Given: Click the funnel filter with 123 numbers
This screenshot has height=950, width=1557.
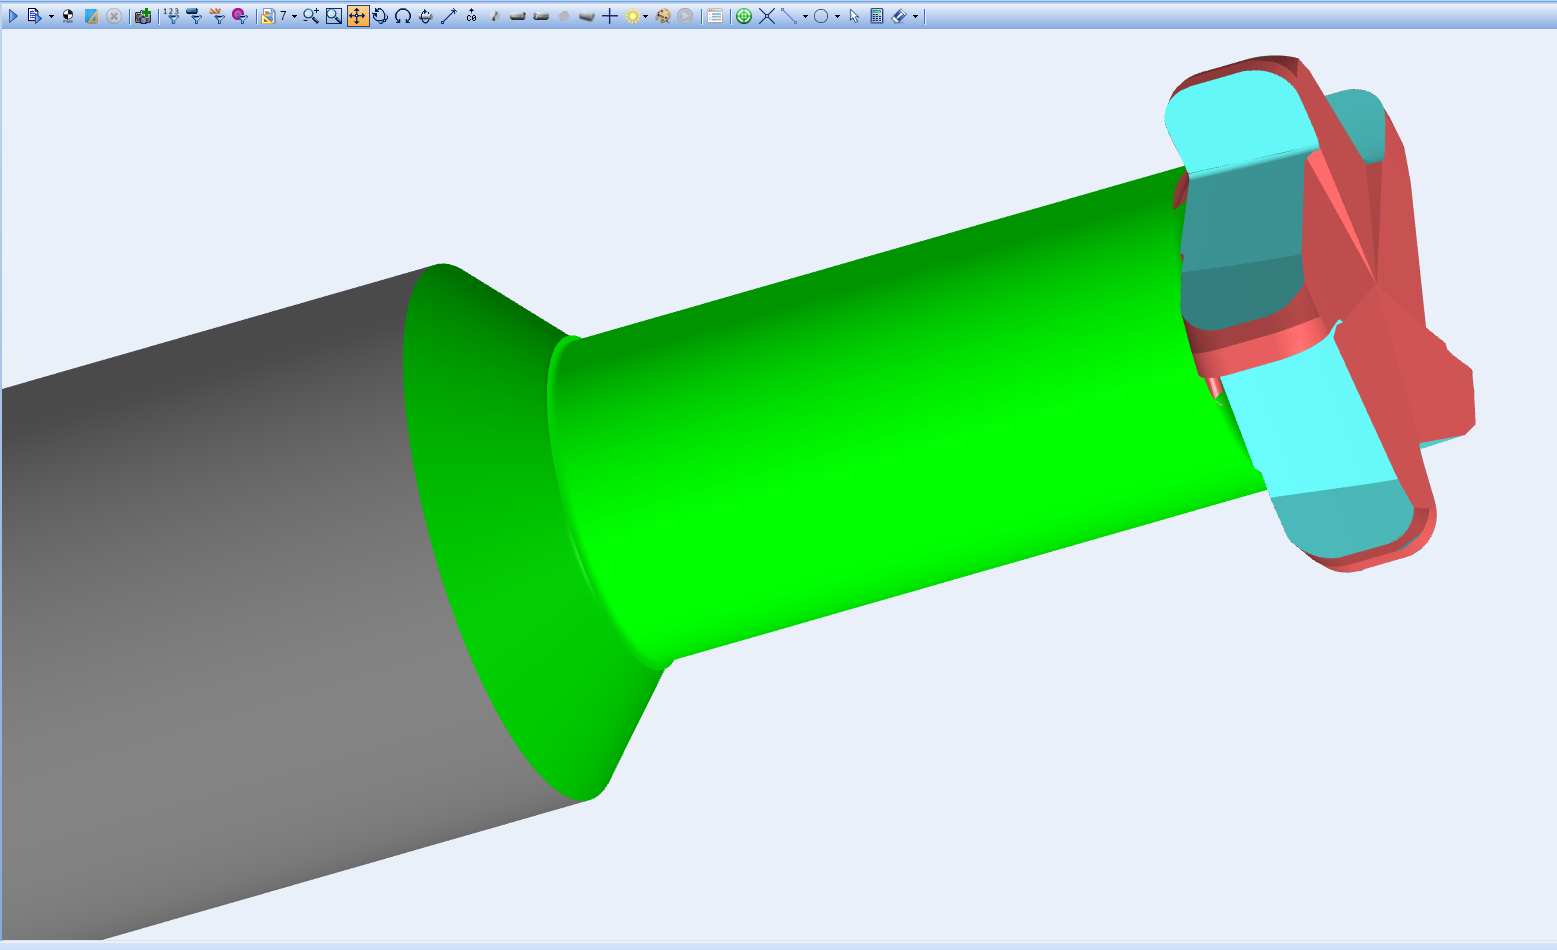Looking at the screenshot, I should click(x=171, y=16).
